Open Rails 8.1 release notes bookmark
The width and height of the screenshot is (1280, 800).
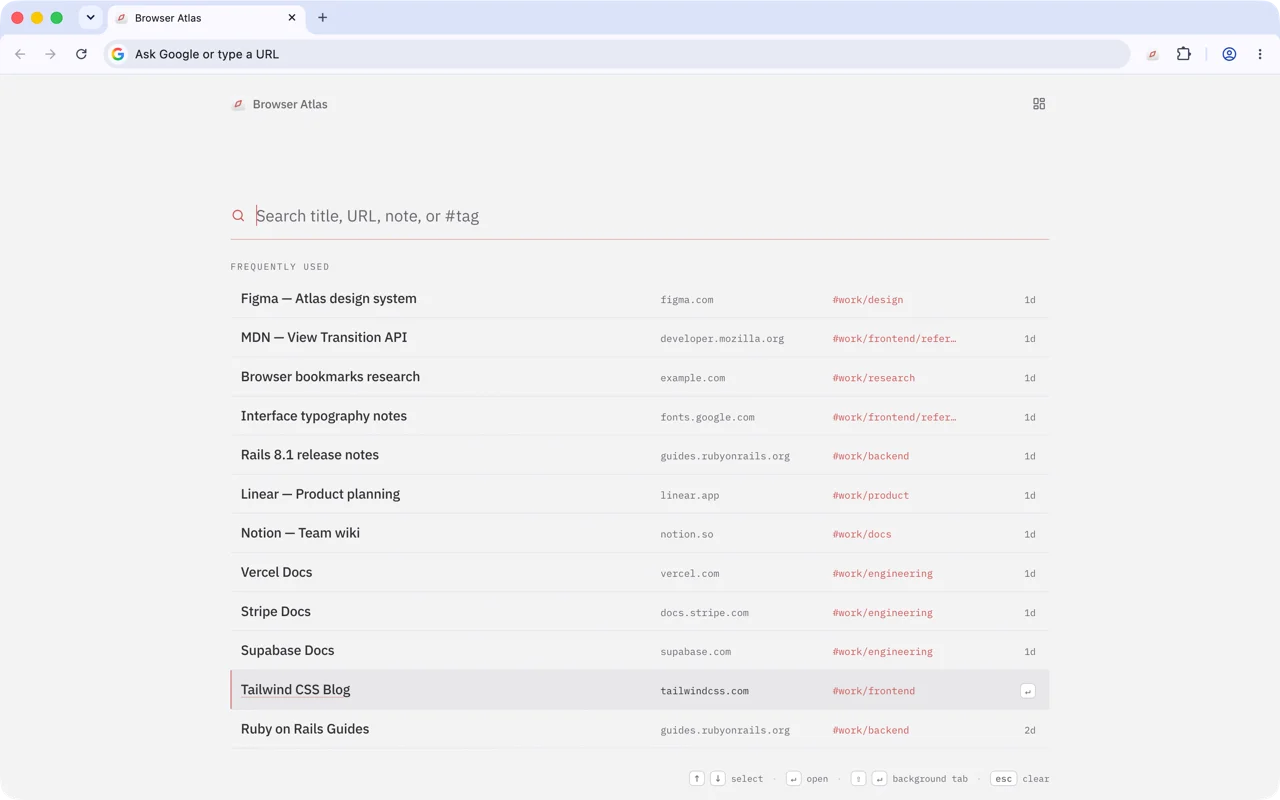tap(640, 455)
